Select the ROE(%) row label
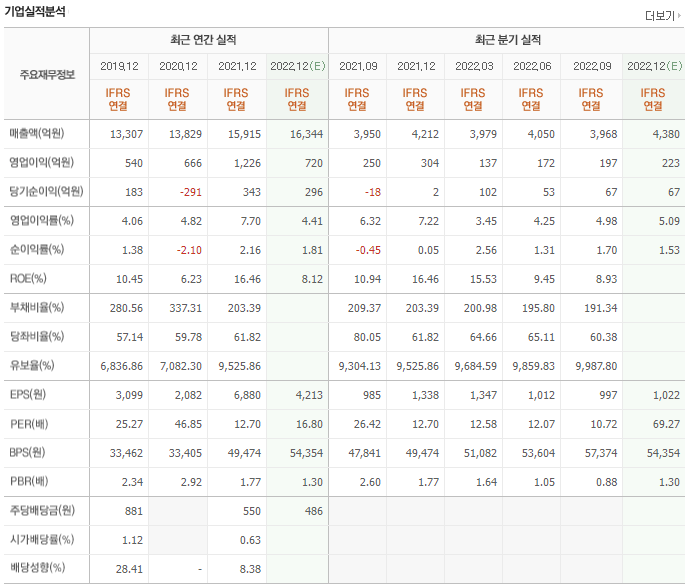The image size is (691, 587). pos(28,279)
